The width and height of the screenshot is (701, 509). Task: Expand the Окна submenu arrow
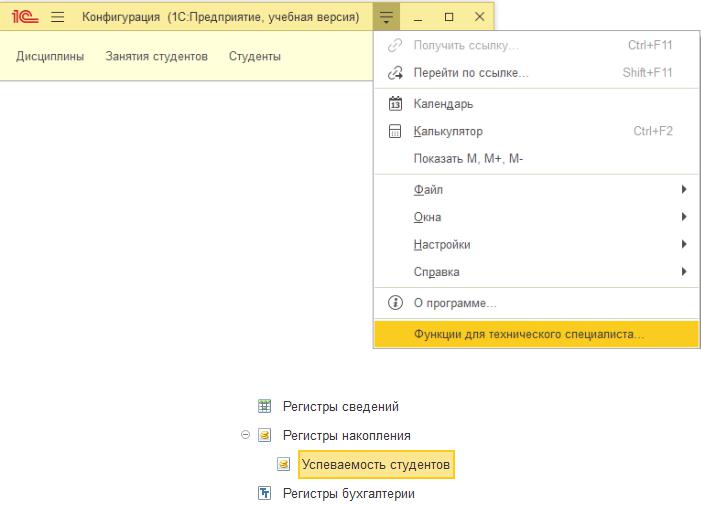[x=684, y=217]
